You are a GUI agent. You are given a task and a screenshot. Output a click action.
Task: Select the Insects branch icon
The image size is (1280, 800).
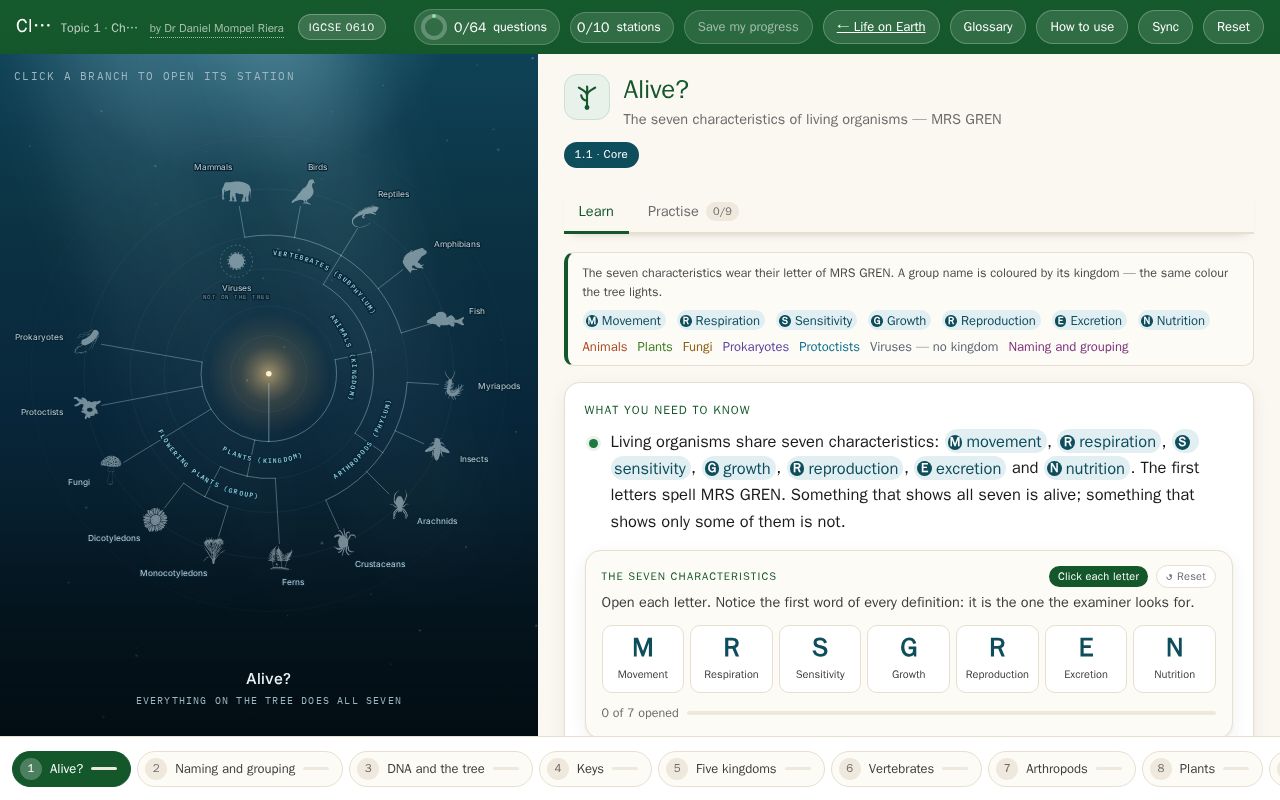tap(437, 448)
